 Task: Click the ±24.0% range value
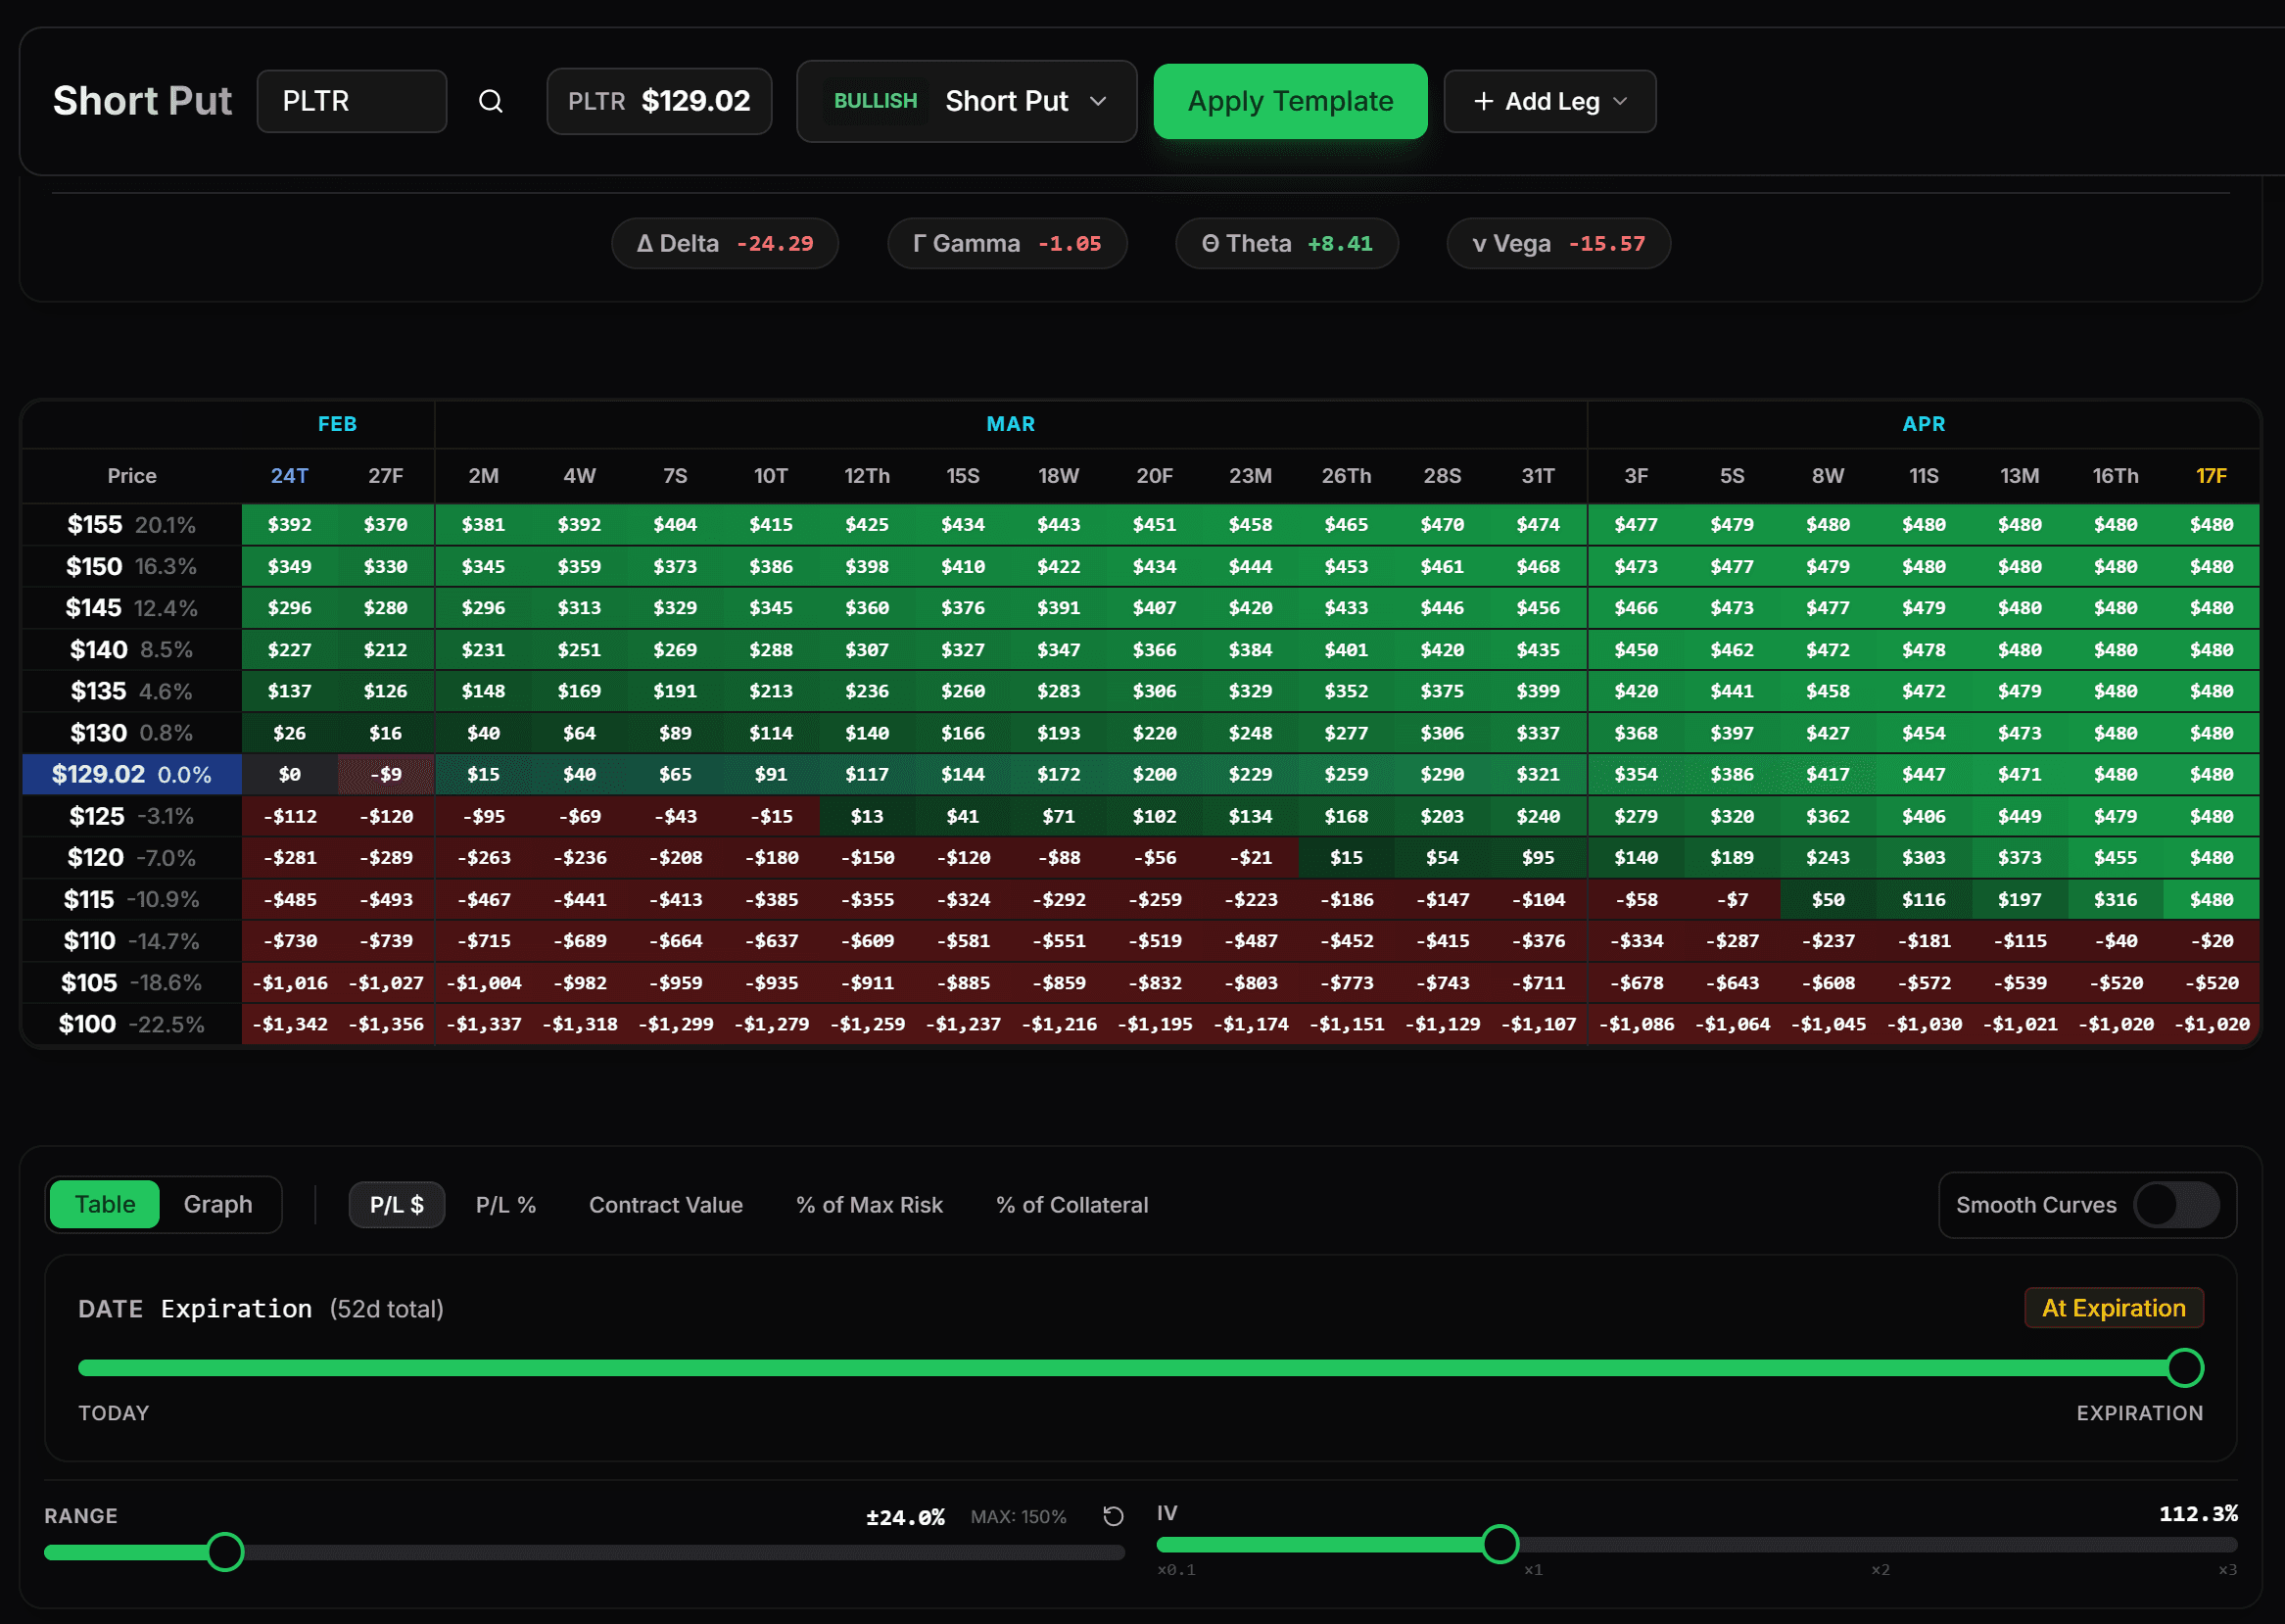[x=905, y=1517]
